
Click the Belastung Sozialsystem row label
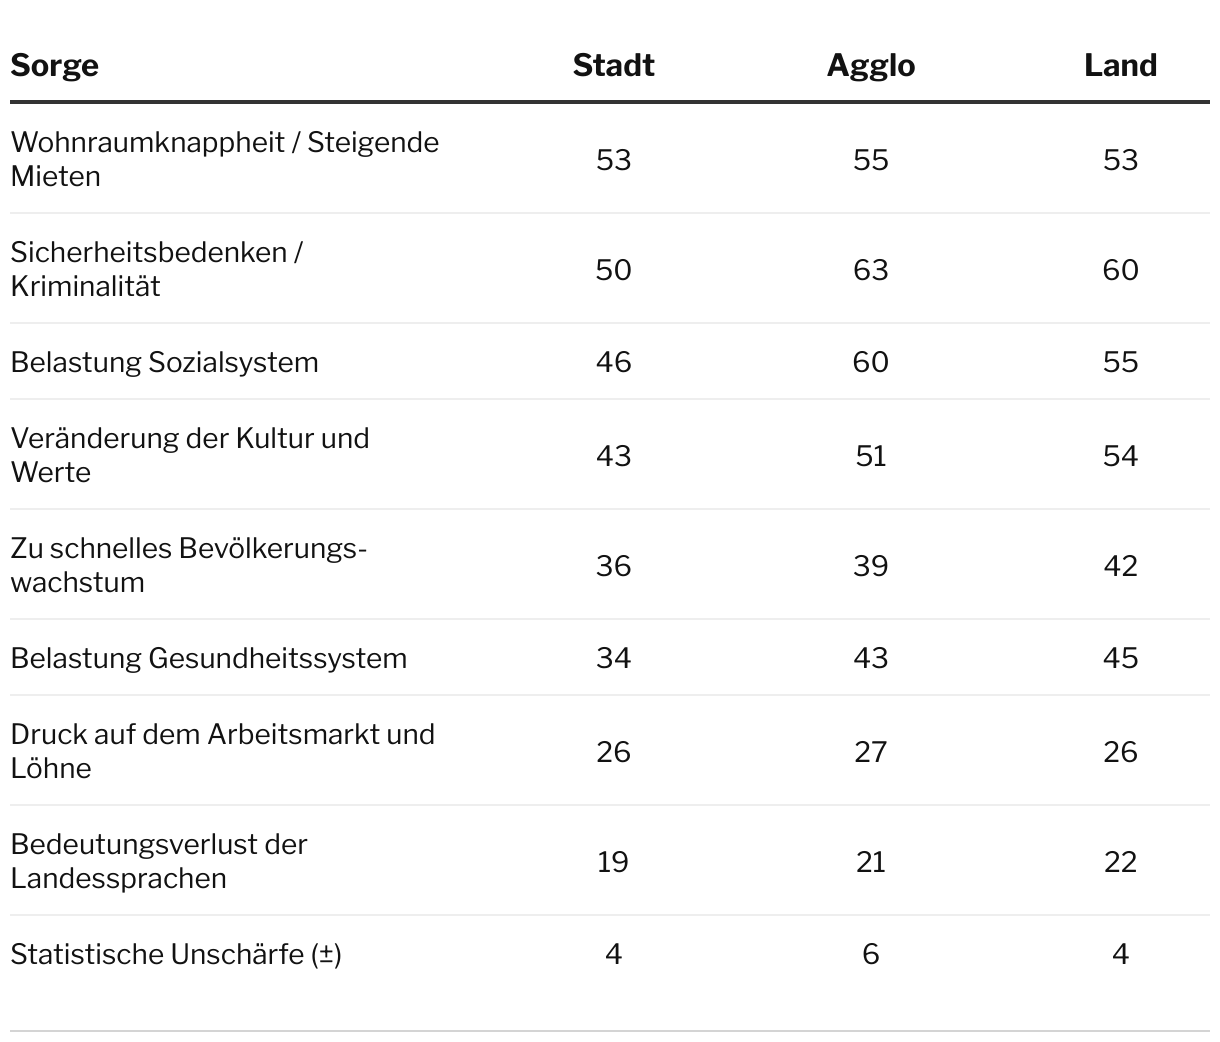pyautogui.click(x=164, y=362)
